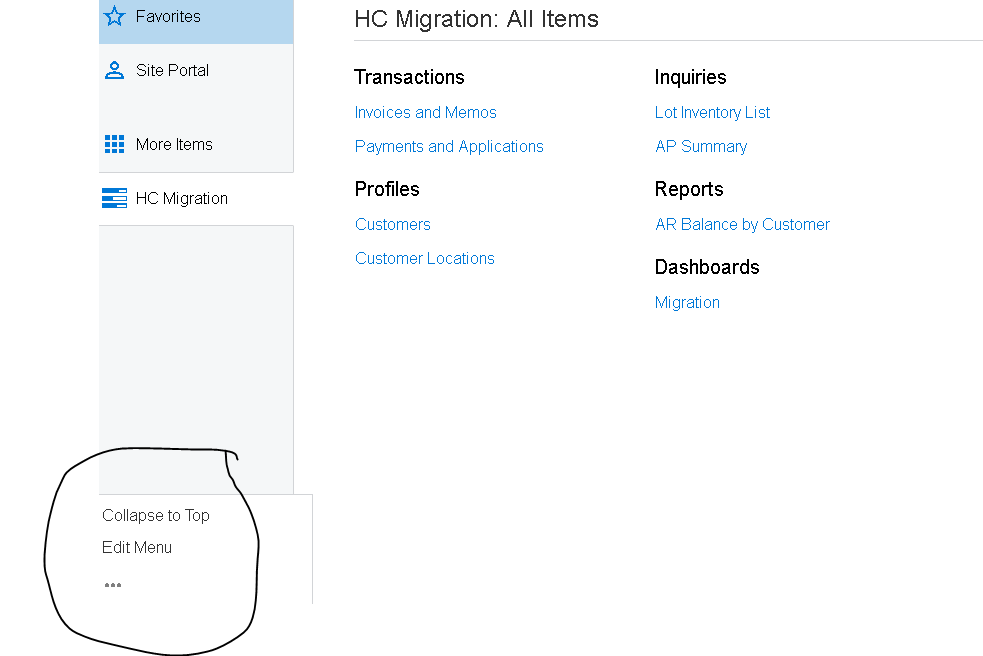Click the HC Migration: All Items heading
The width and height of the screenshot is (983, 656).
click(x=476, y=19)
